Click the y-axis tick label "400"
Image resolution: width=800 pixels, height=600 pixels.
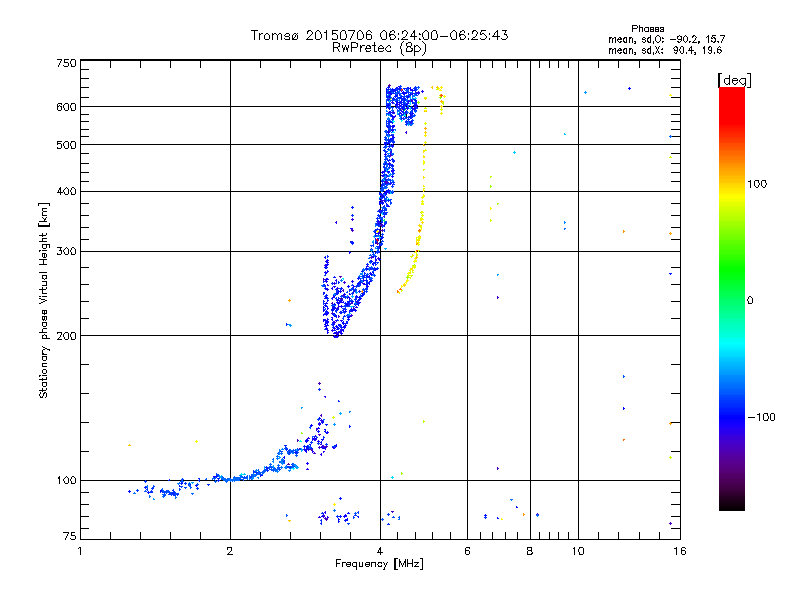tap(66, 191)
